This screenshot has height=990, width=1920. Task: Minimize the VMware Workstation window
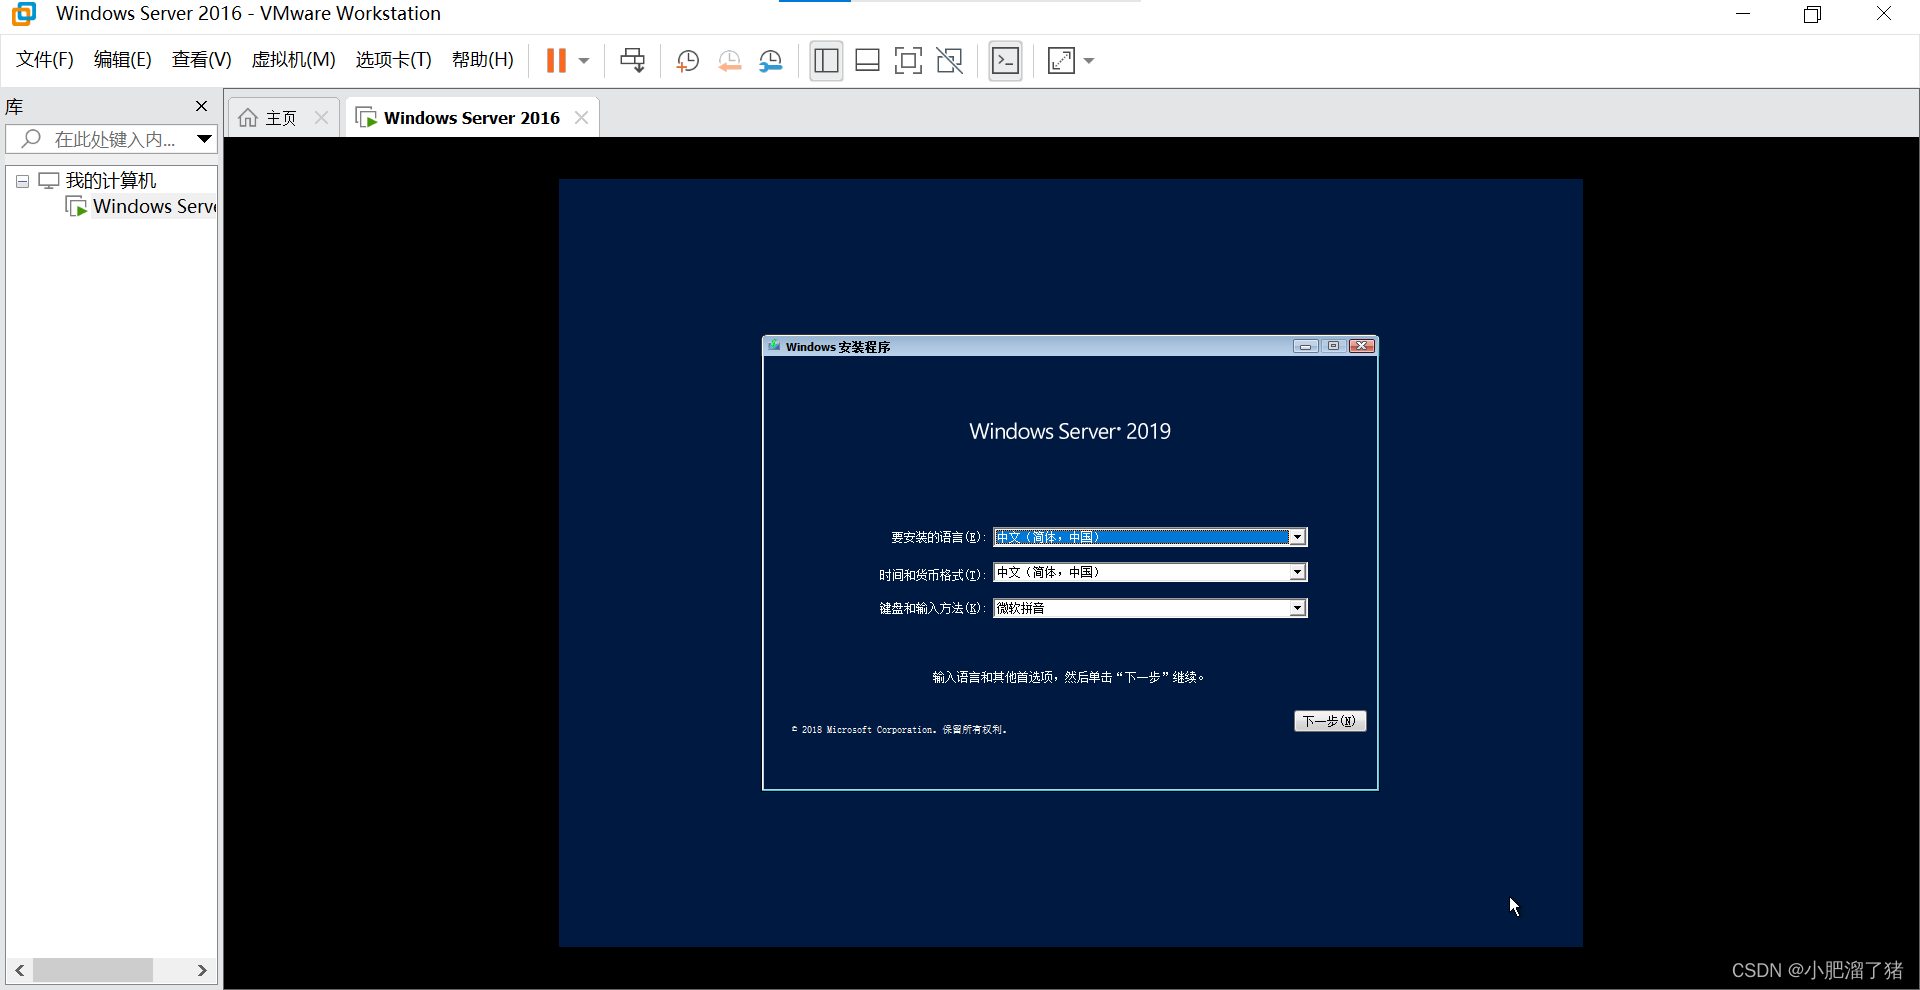[1743, 14]
